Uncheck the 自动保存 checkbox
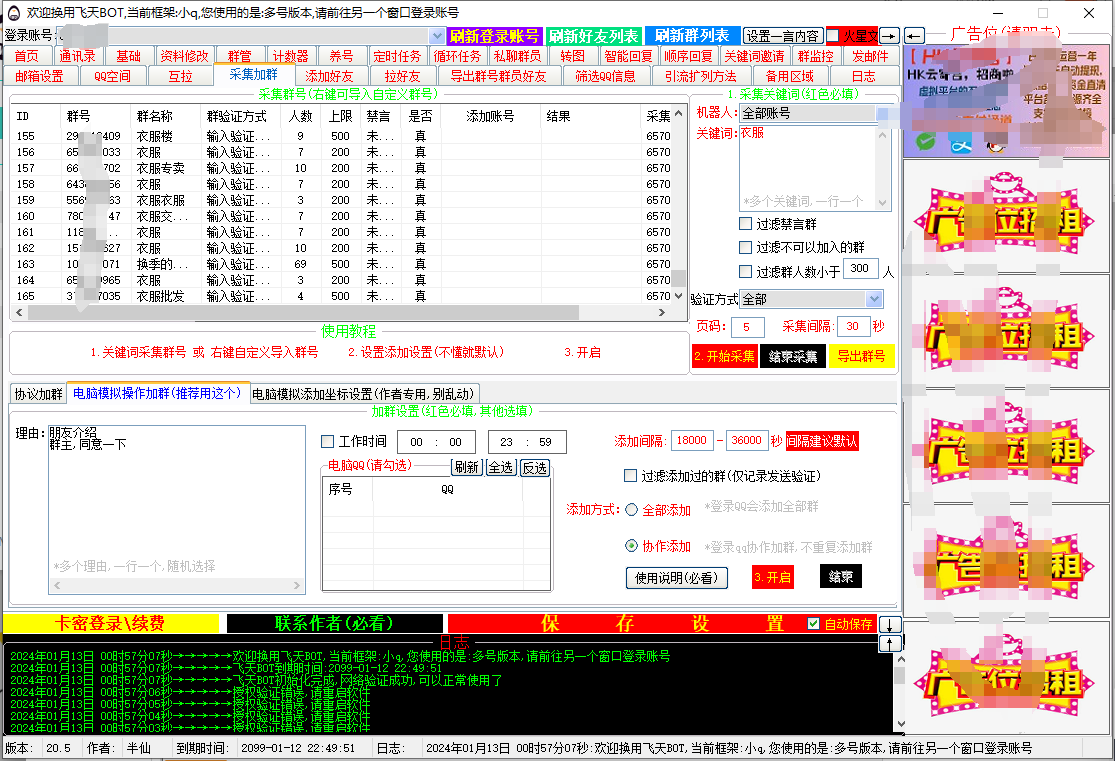Viewport: 1115px width, 761px height. tap(813, 624)
